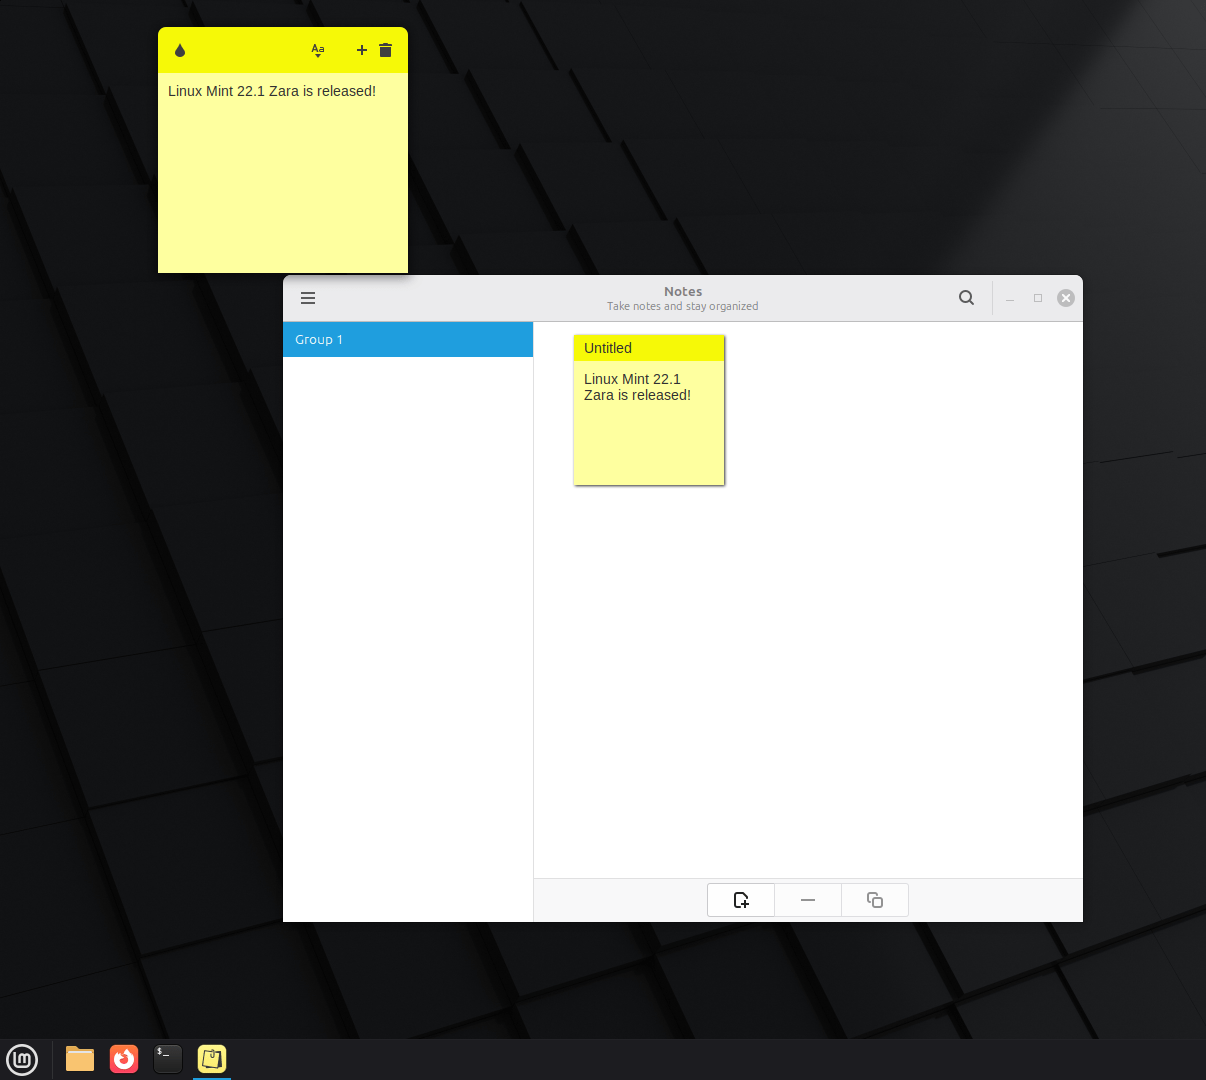
Task: Select the Untitled note thumbnail
Action: point(648,422)
